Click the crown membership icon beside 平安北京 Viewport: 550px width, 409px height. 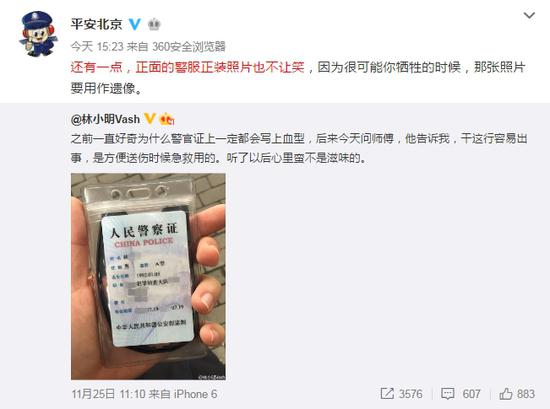154,25
